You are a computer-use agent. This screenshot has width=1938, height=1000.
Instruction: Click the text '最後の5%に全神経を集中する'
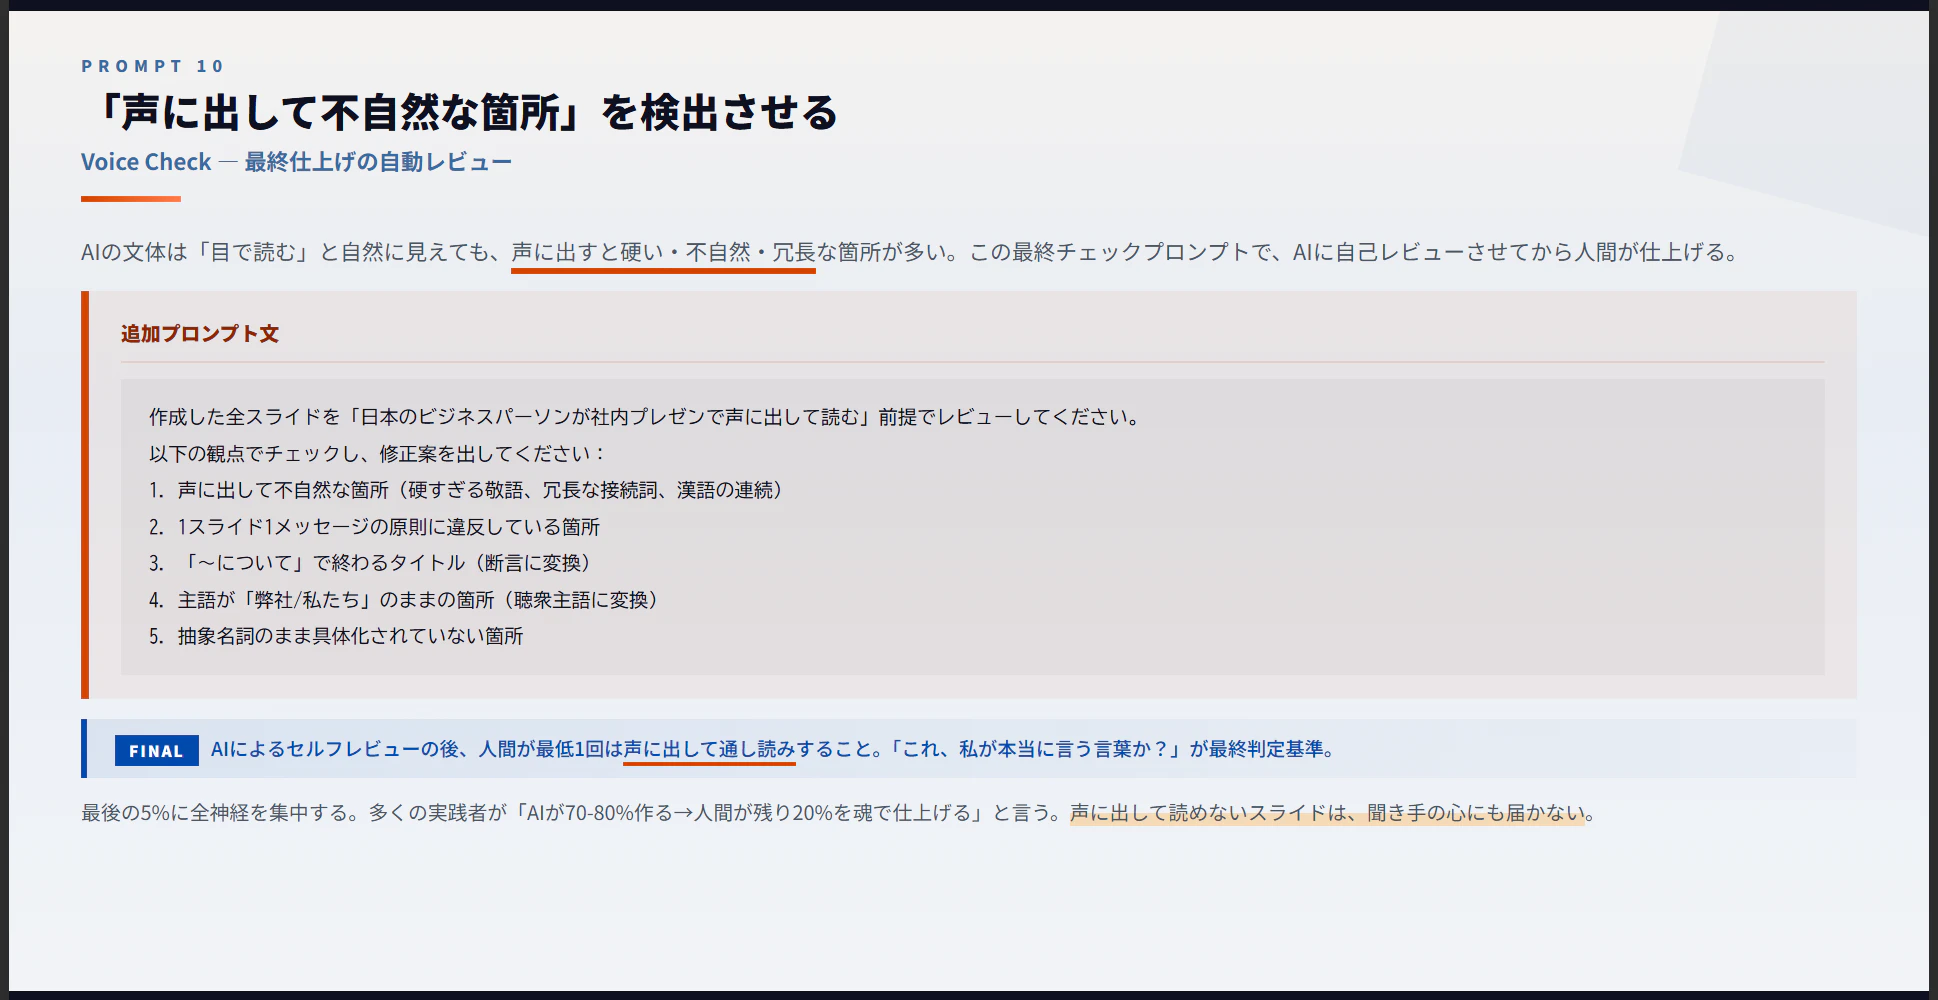215,813
